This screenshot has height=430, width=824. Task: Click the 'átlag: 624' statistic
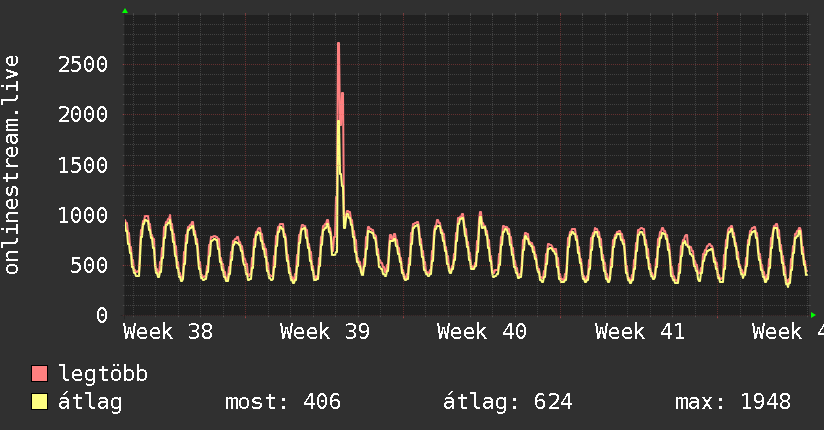pyautogui.click(x=507, y=402)
